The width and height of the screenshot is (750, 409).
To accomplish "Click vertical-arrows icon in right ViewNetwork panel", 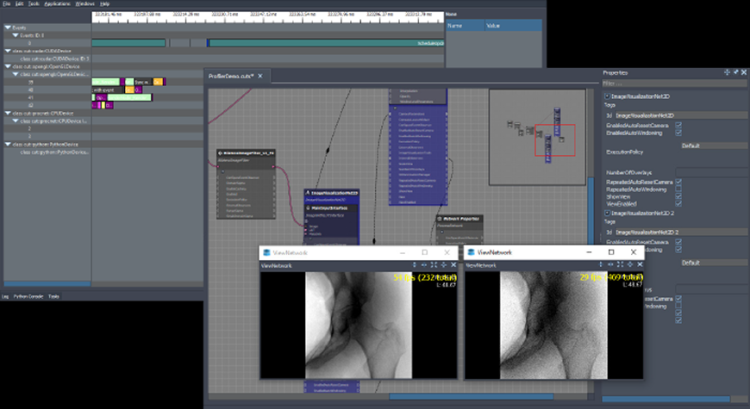I will pyautogui.click(x=601, y=265).
